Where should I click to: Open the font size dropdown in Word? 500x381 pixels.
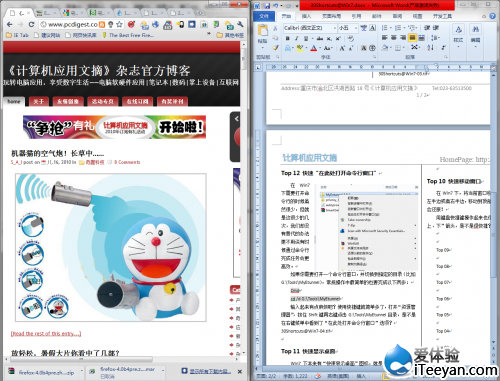point(356,28)
